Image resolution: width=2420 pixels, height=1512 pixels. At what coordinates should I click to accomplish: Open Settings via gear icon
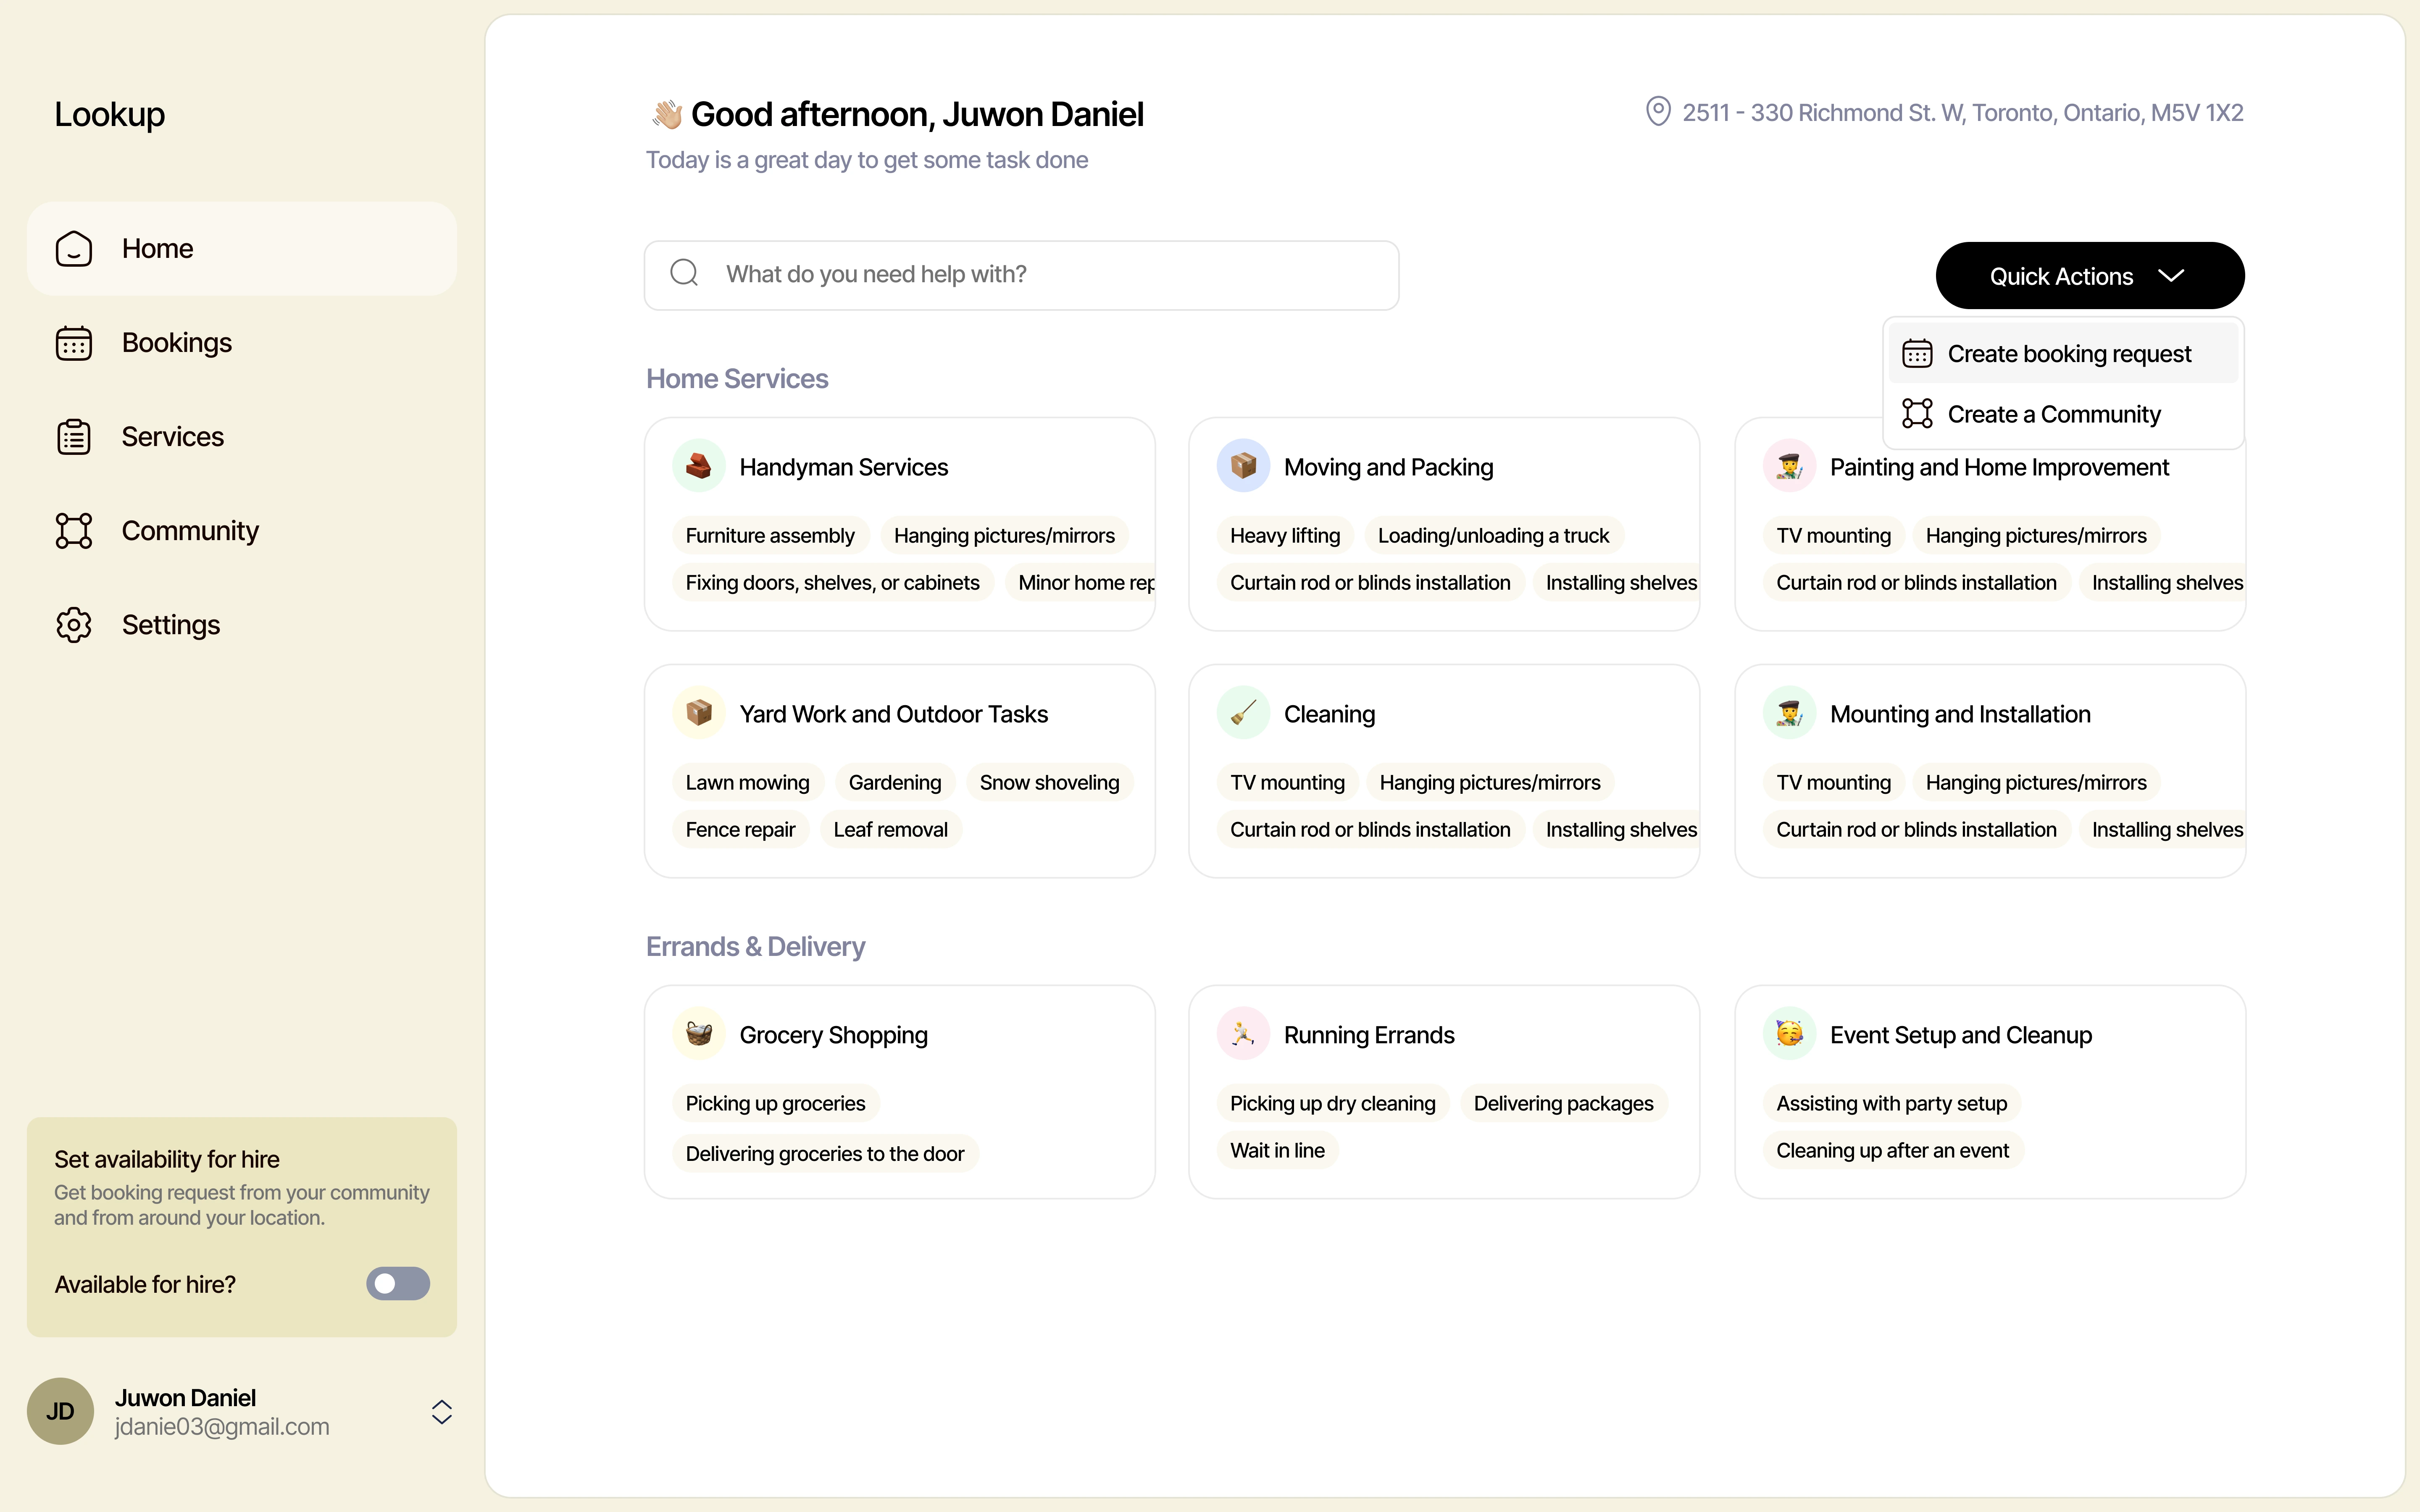73,625
